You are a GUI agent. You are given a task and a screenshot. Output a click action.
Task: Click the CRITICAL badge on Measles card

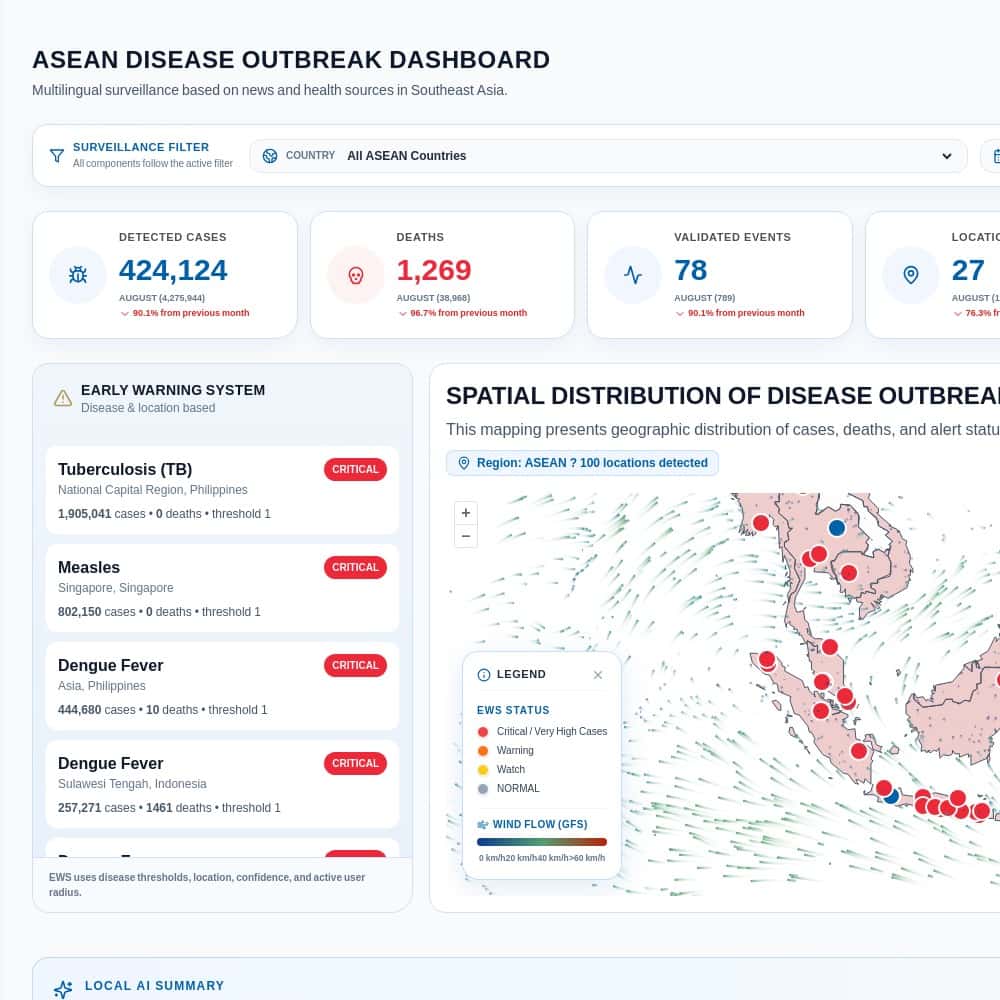point(355,568)
